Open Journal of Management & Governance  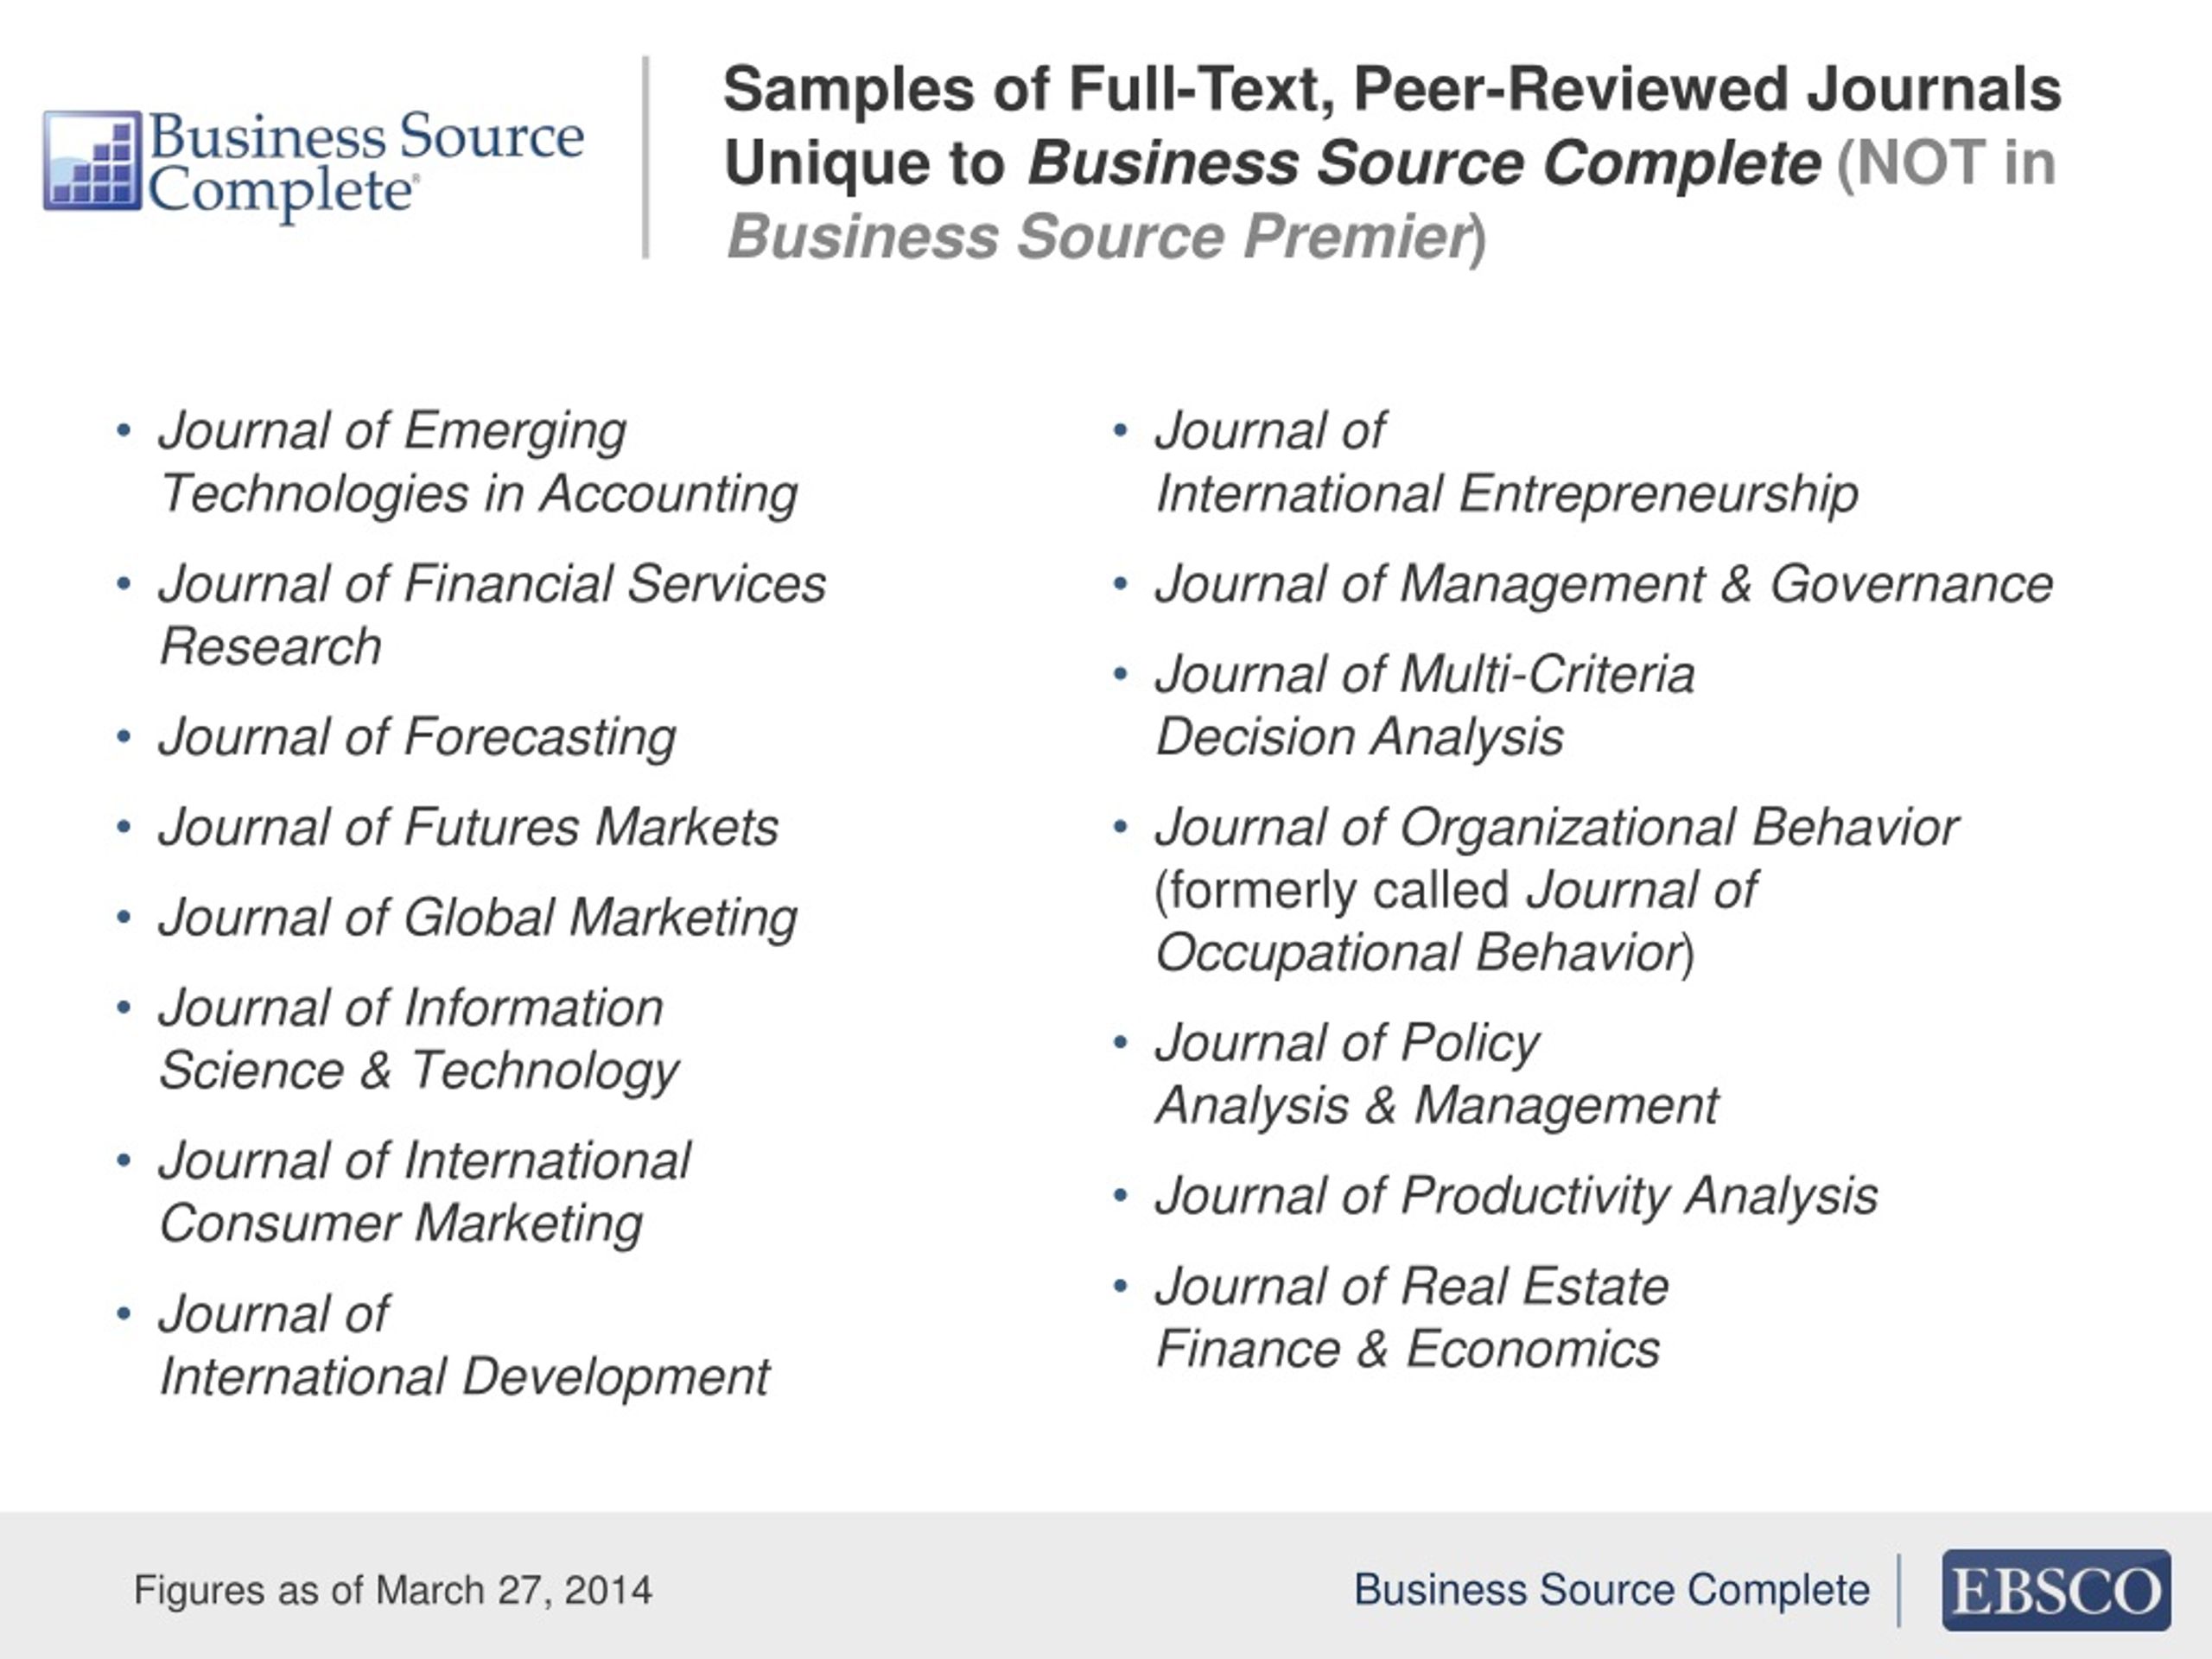(1604, 584)
